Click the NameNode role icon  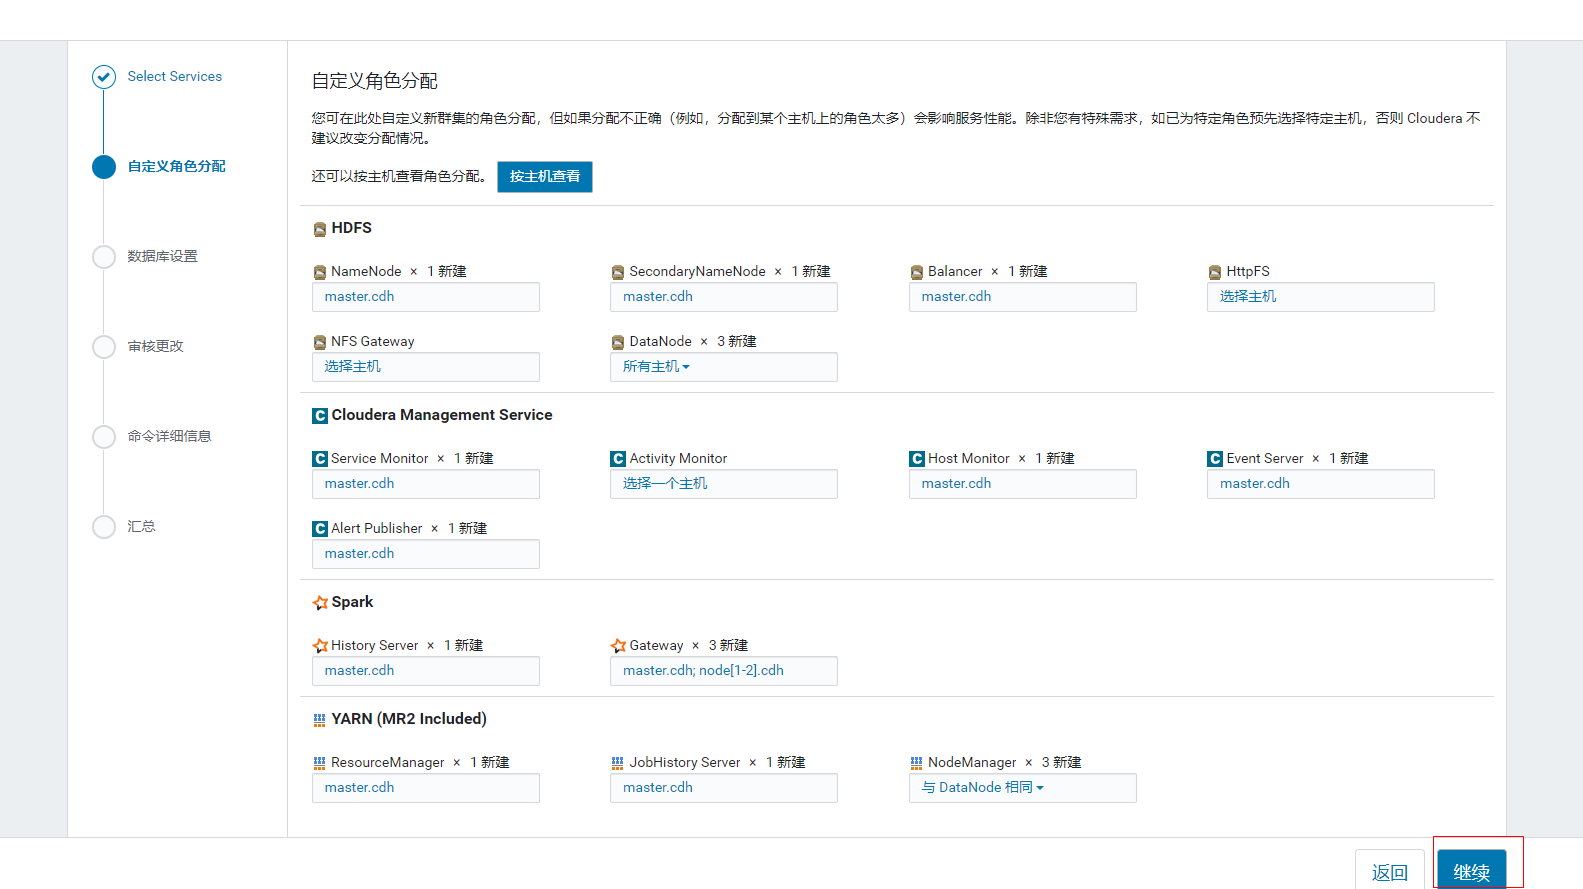[320, 272]
